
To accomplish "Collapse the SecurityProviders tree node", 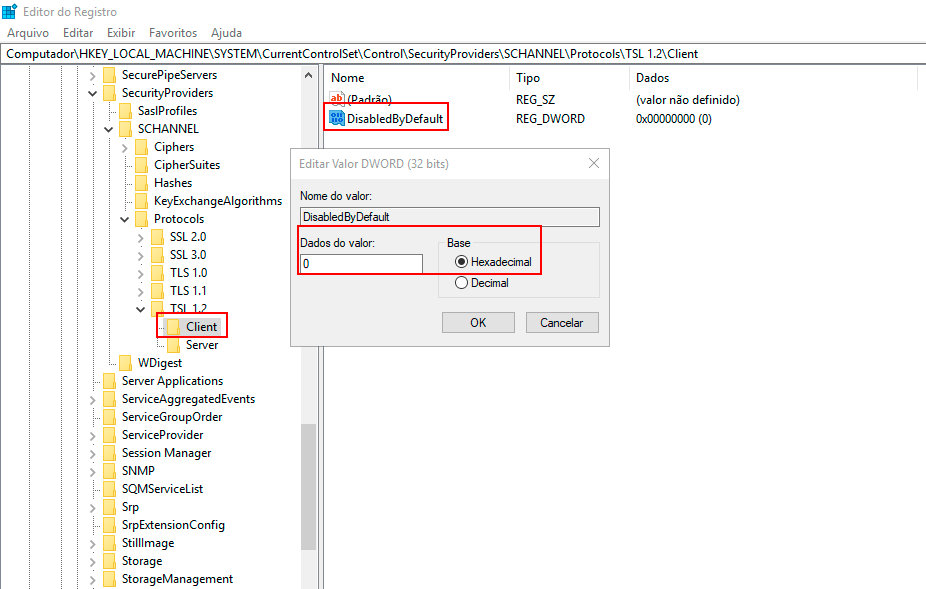I will [93, 93].
